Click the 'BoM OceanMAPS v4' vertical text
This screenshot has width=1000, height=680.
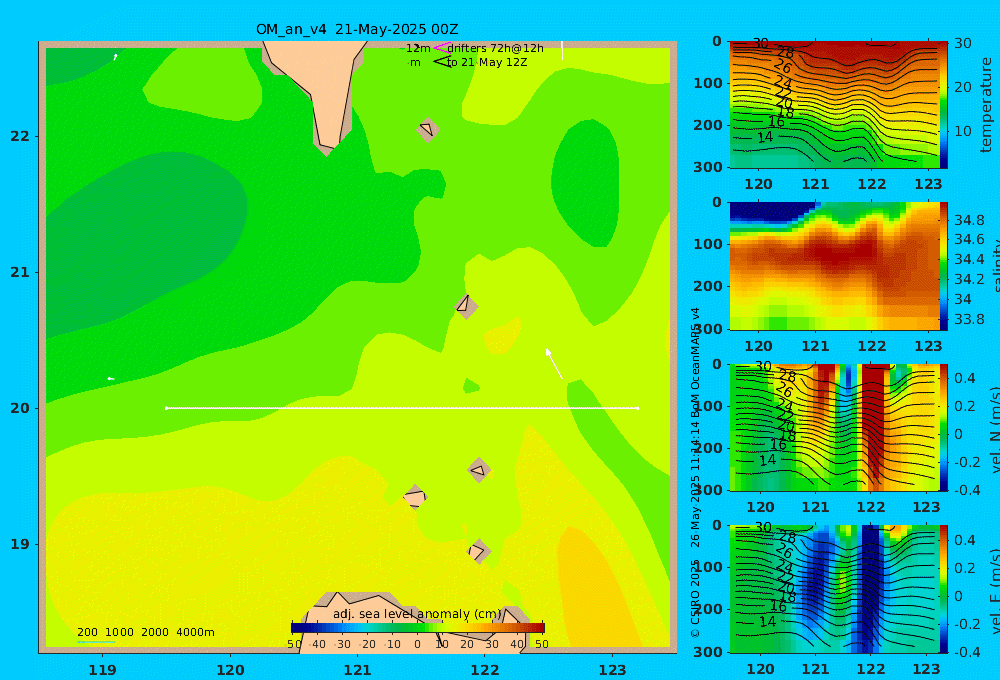(x=695, y=364)
